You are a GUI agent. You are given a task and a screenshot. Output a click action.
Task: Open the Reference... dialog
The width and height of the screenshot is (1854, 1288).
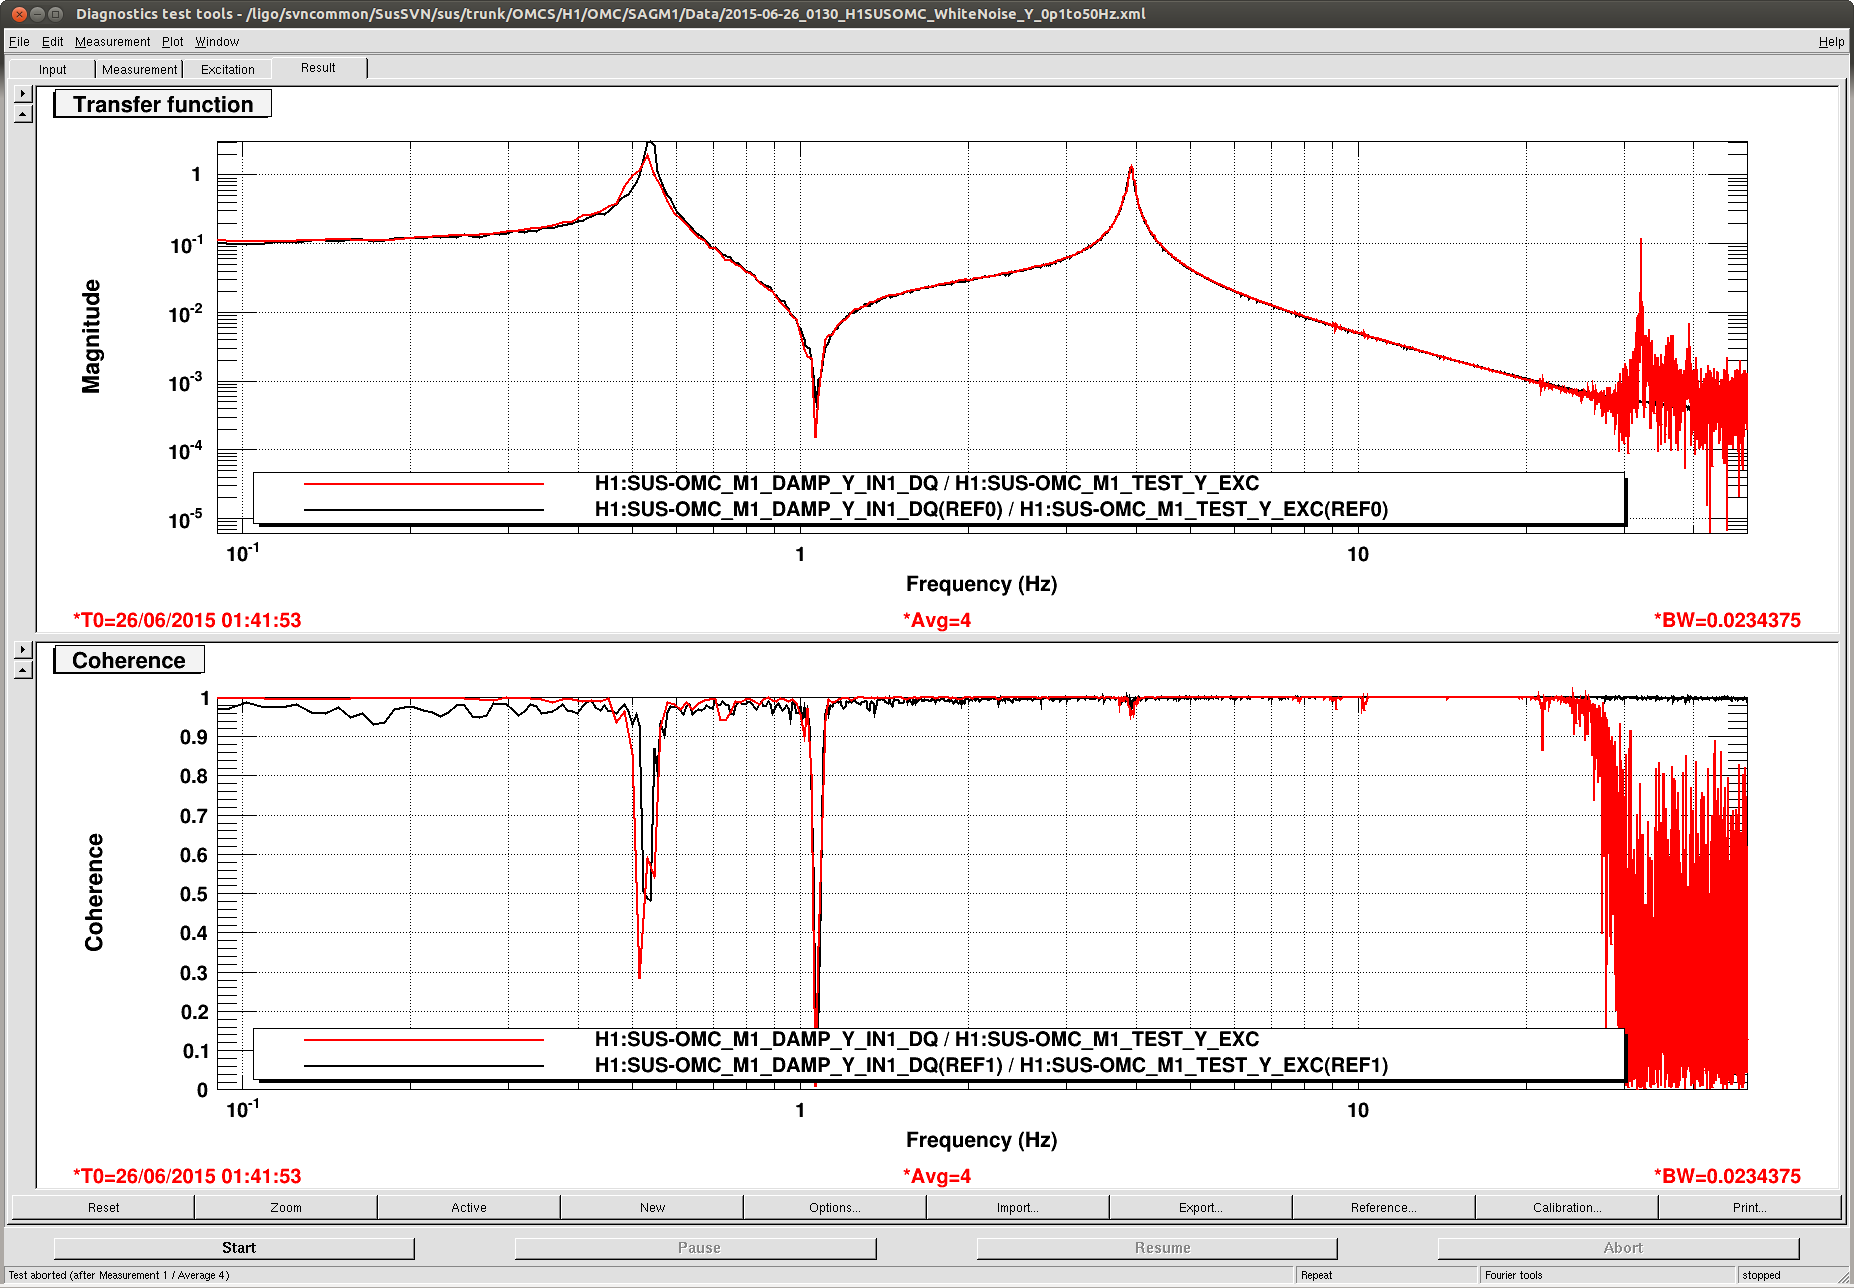point(1384,1207)
